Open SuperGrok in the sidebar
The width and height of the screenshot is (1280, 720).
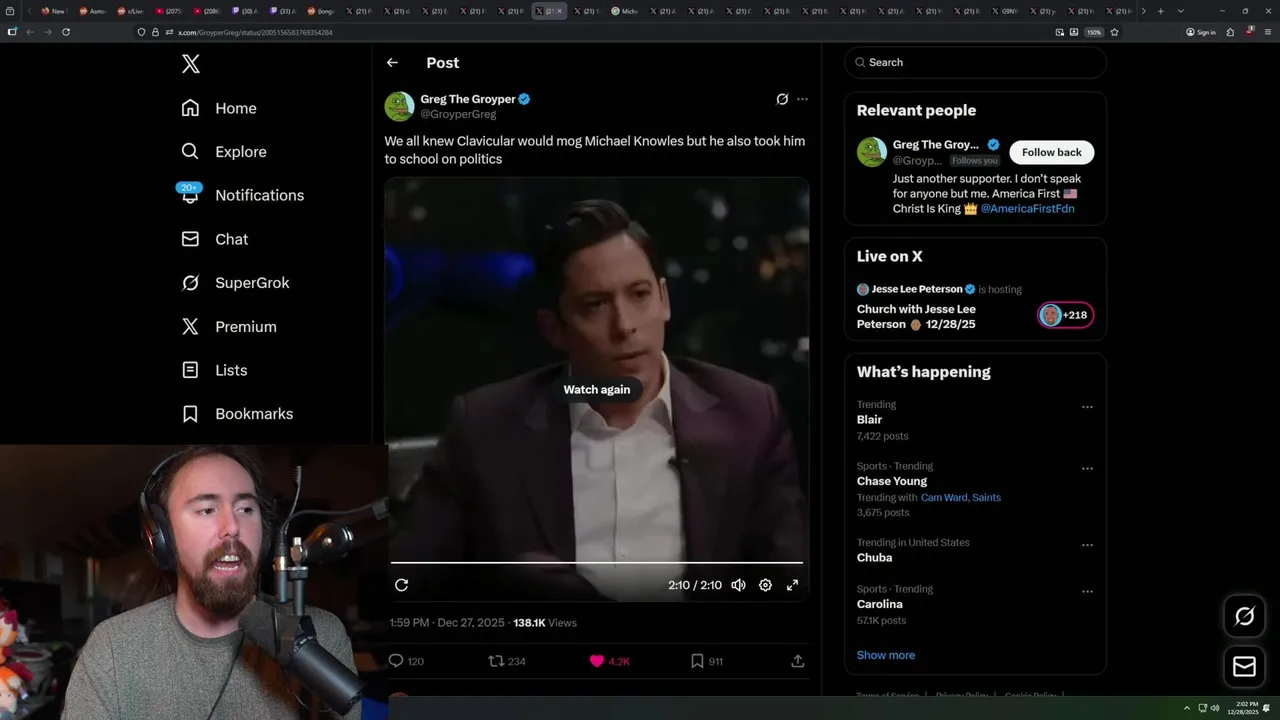[235, 283]
